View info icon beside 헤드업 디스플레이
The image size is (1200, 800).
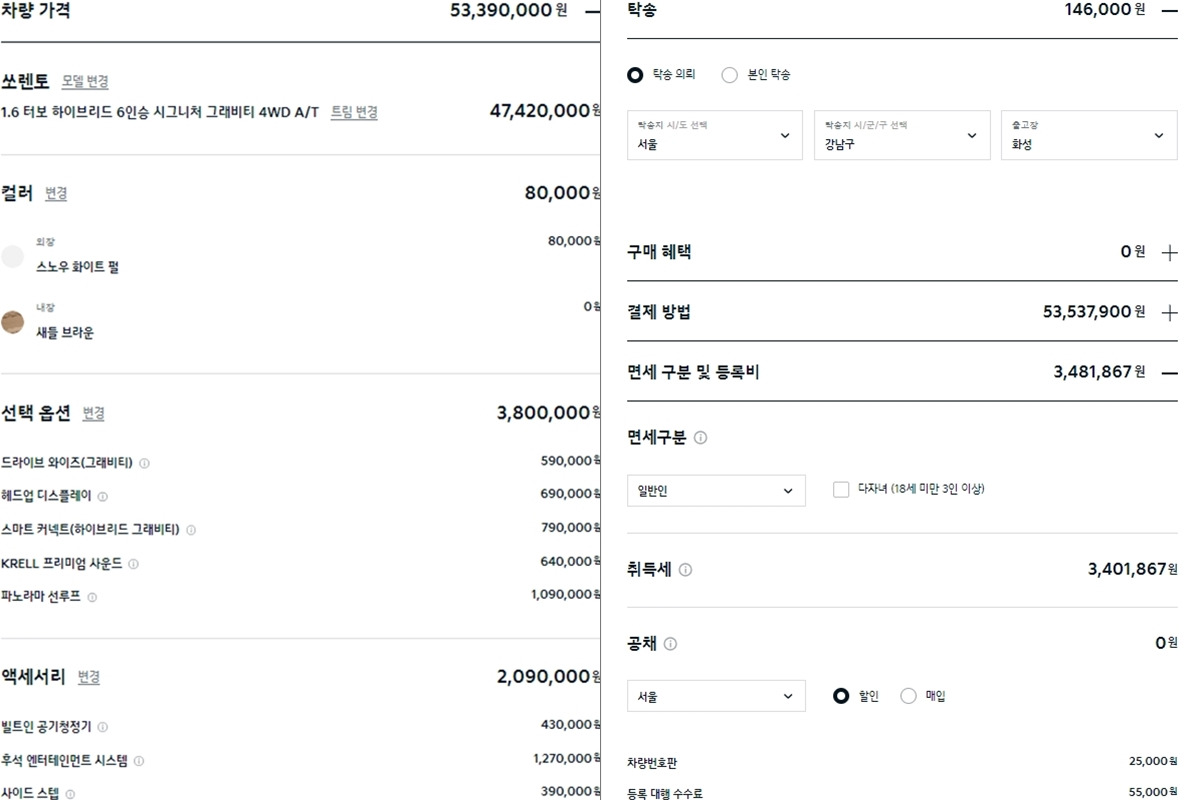pyautogui.click(x=103, y=496)
